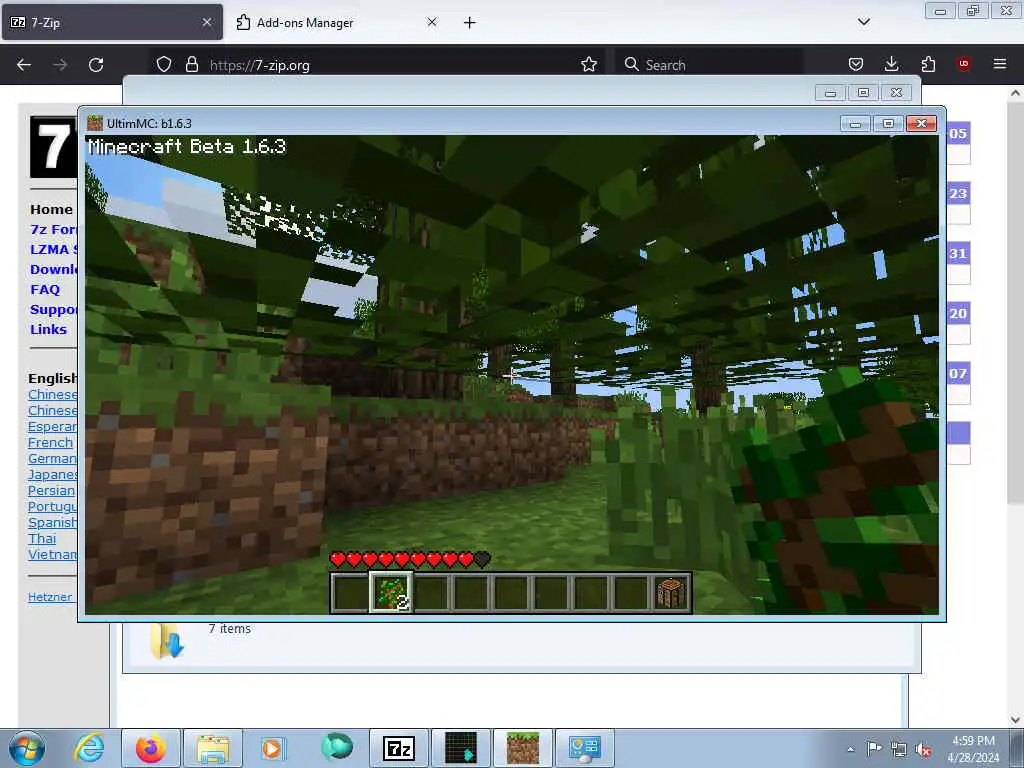Open Windows Media Player from taskbar

271,748
